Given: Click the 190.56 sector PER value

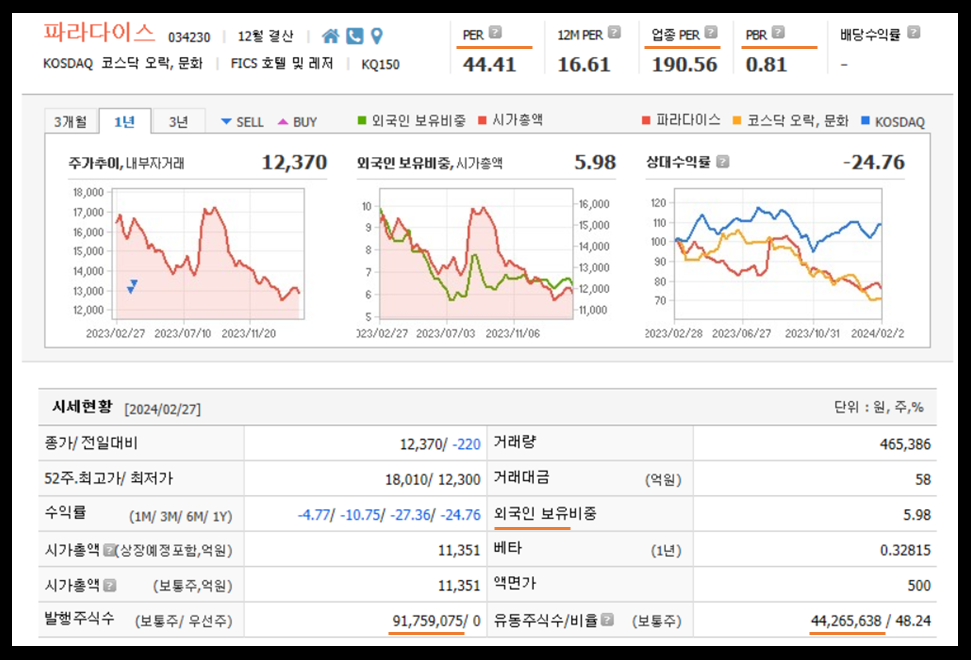Looking at the screenshot, I should 684,64.
